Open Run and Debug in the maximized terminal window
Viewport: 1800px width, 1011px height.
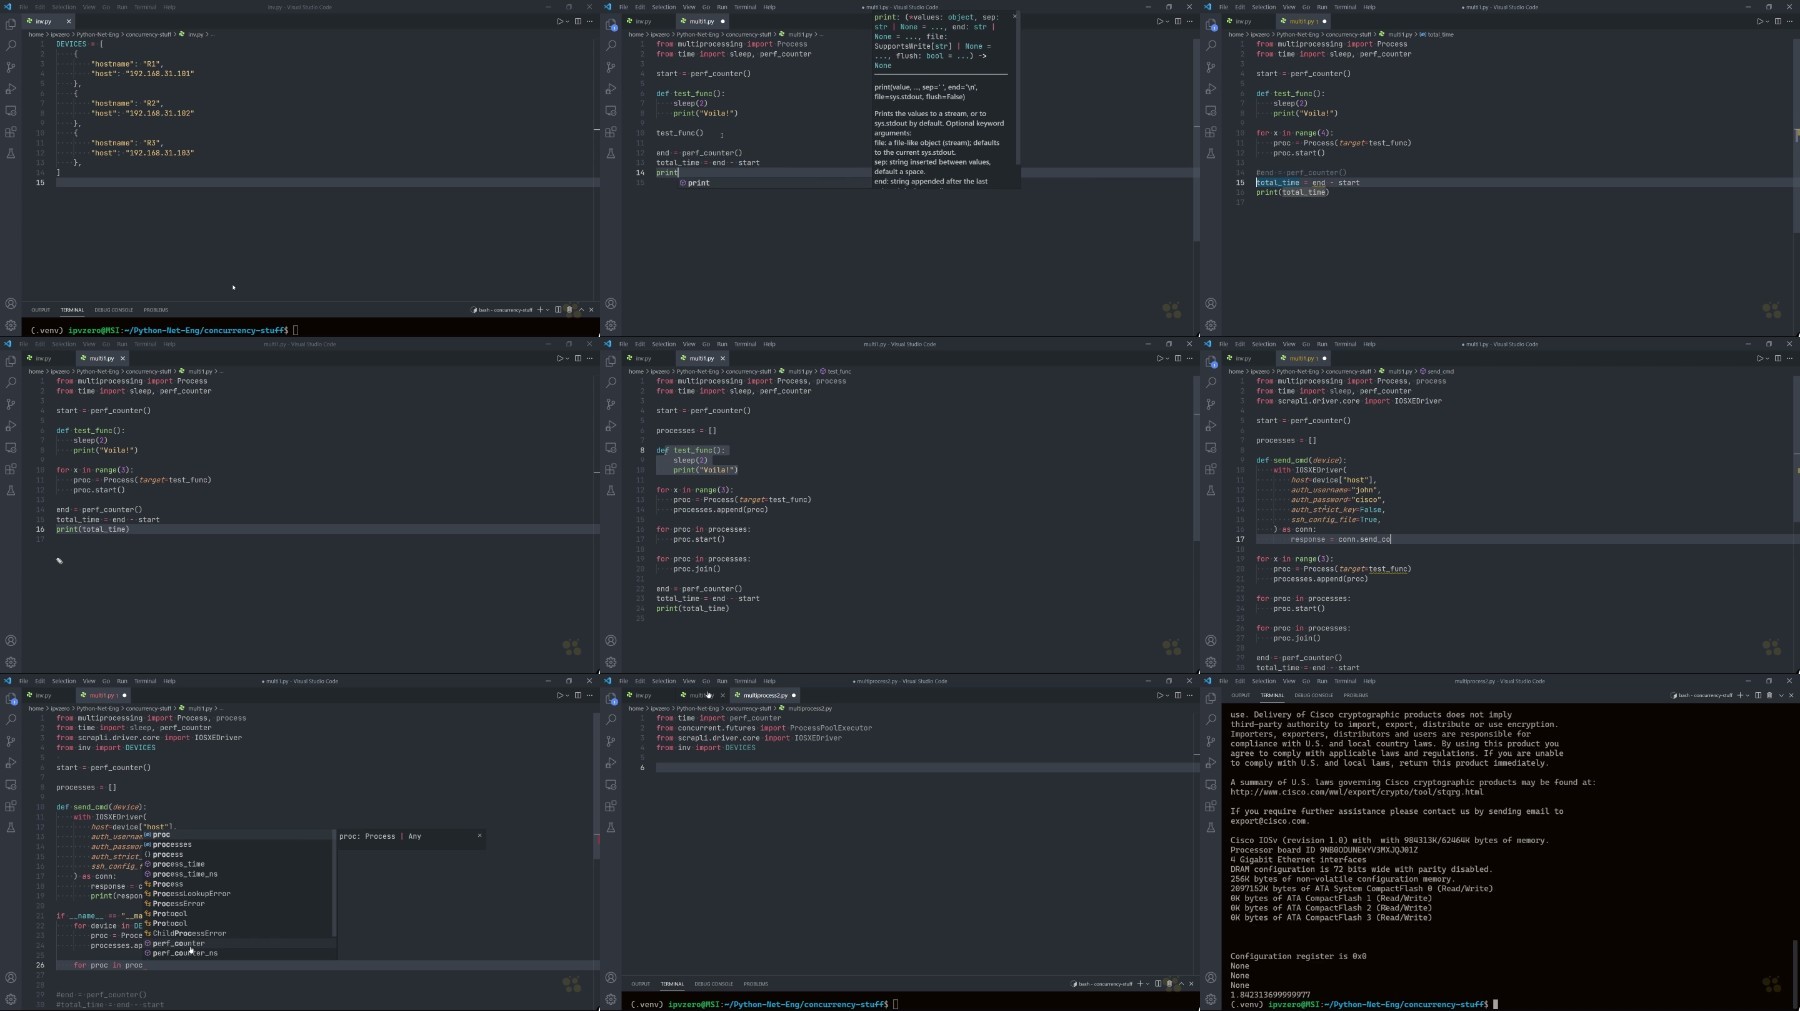[1211, 763]
